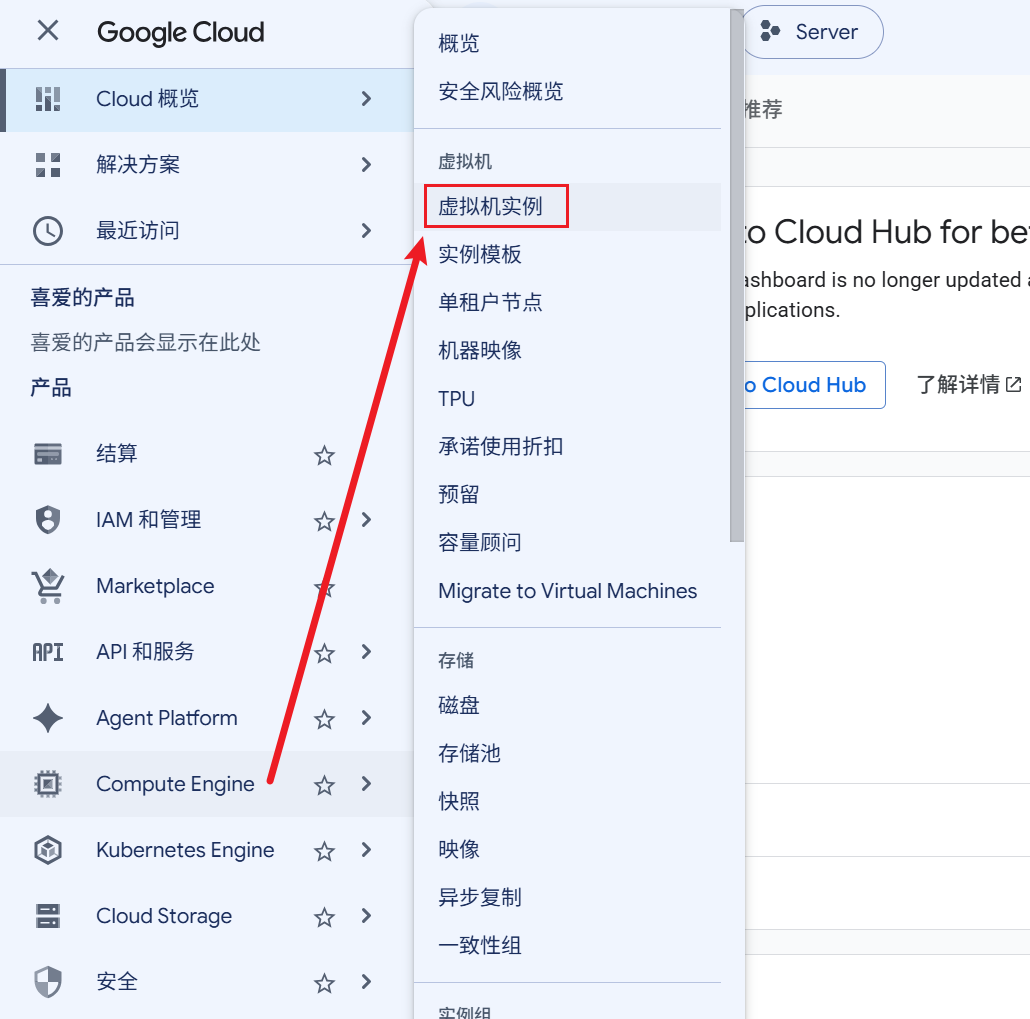The height and width of the screenshot is (1019, 1030).
Task: Expand the Kubernetes Engine submenu chevron
Action: point(367,850)
